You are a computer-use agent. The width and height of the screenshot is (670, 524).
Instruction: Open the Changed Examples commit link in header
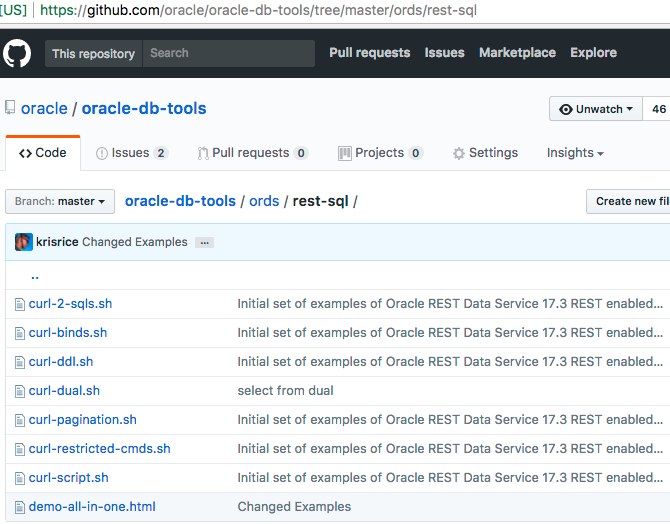pyautogui.click(x=135, y=242)
